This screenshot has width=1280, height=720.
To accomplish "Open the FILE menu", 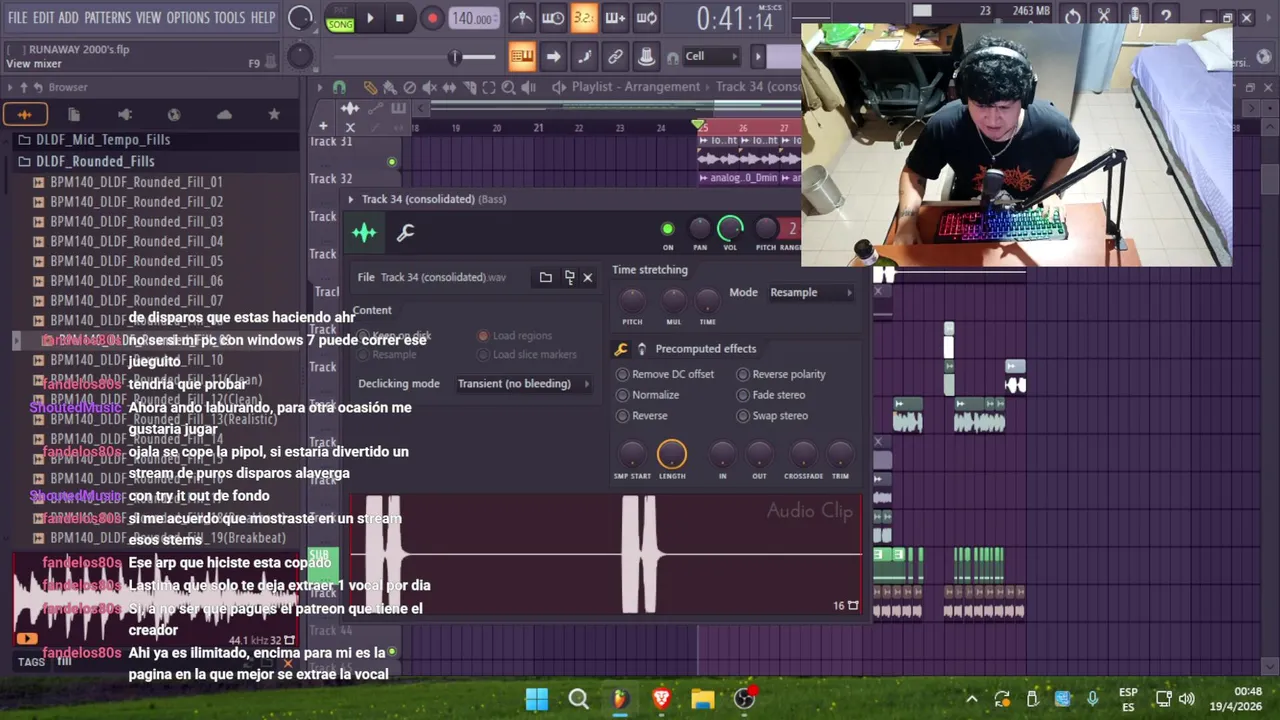I will click(18, 18).
